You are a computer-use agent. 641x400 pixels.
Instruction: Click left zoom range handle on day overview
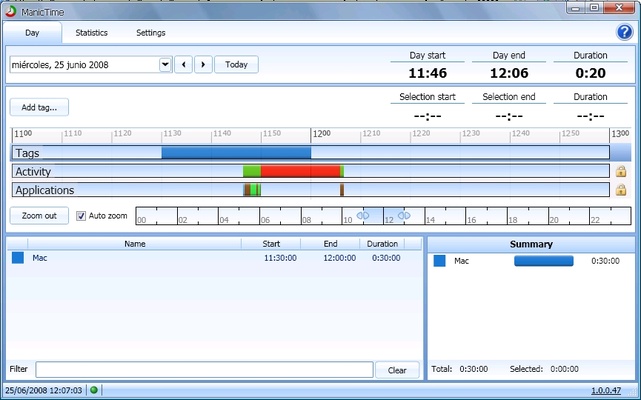(x=363, y=216)
